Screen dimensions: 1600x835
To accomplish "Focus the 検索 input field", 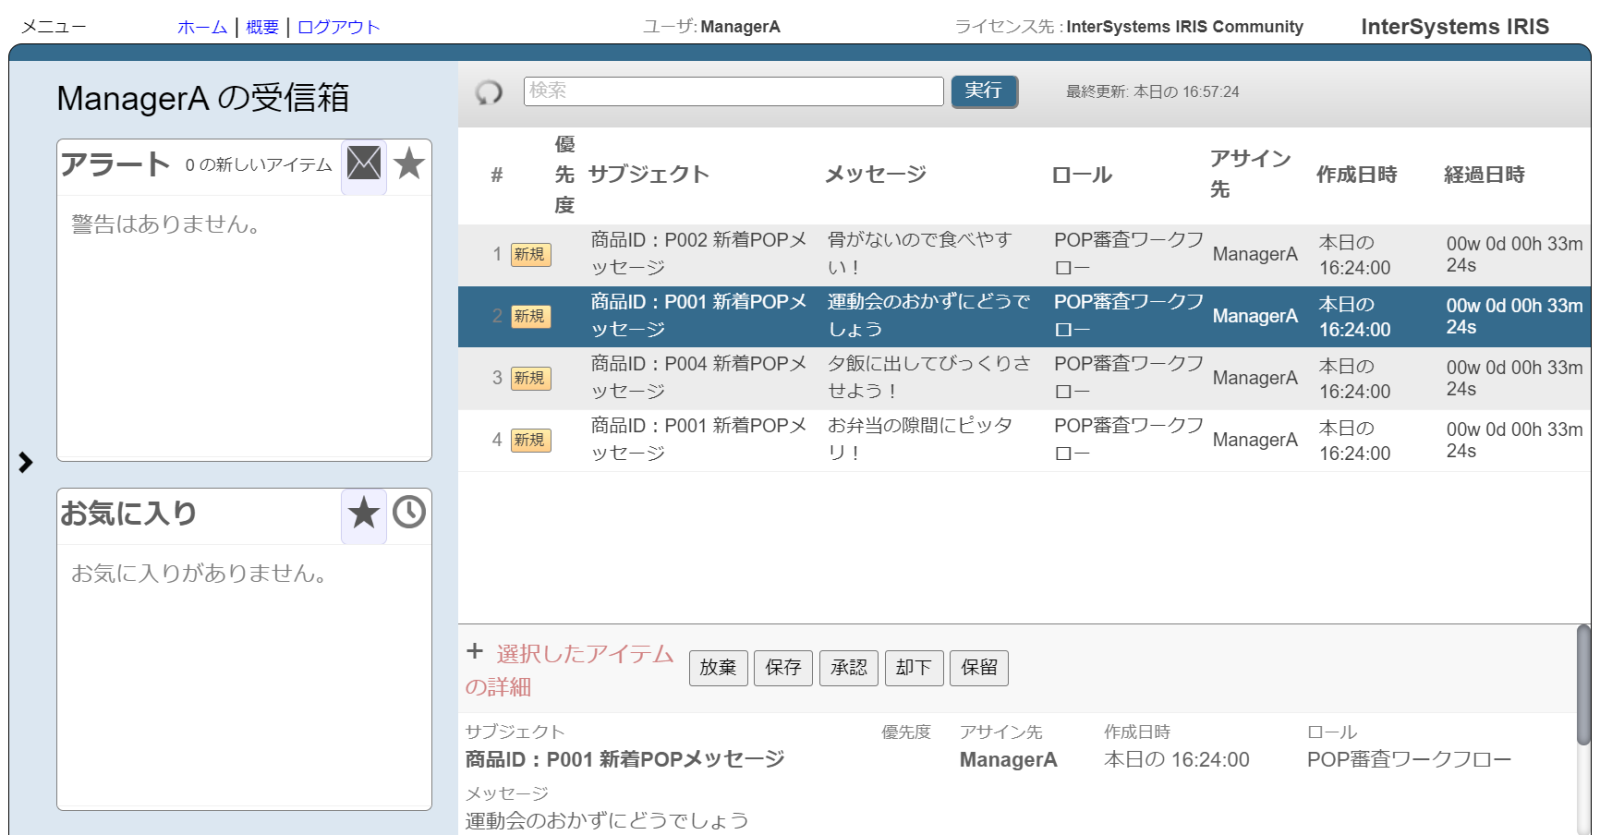I will click(733, 91).
